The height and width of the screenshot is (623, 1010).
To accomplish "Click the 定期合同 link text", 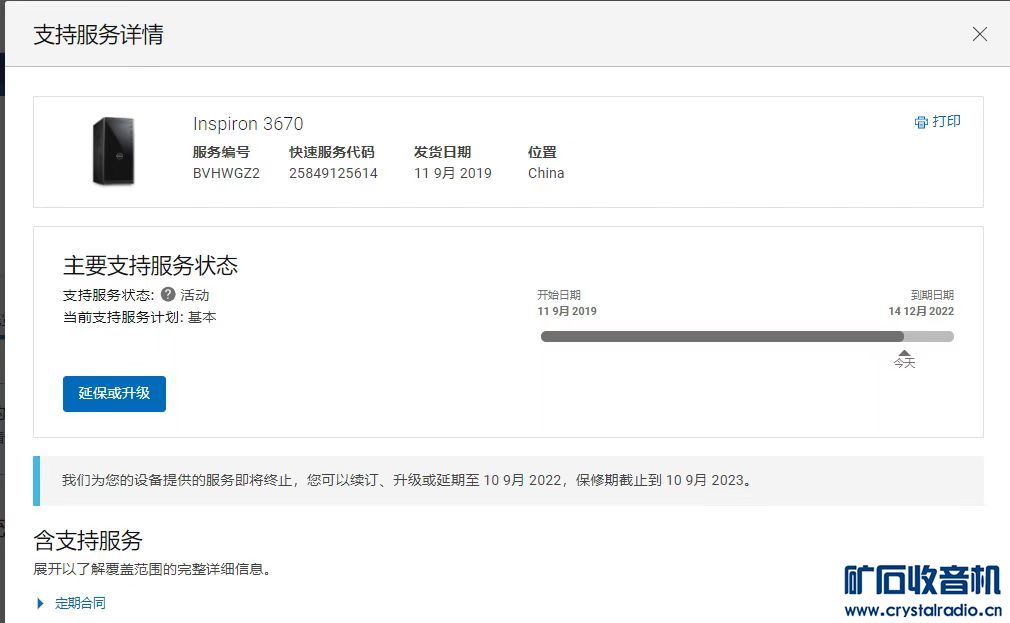I will coord(80,603).
